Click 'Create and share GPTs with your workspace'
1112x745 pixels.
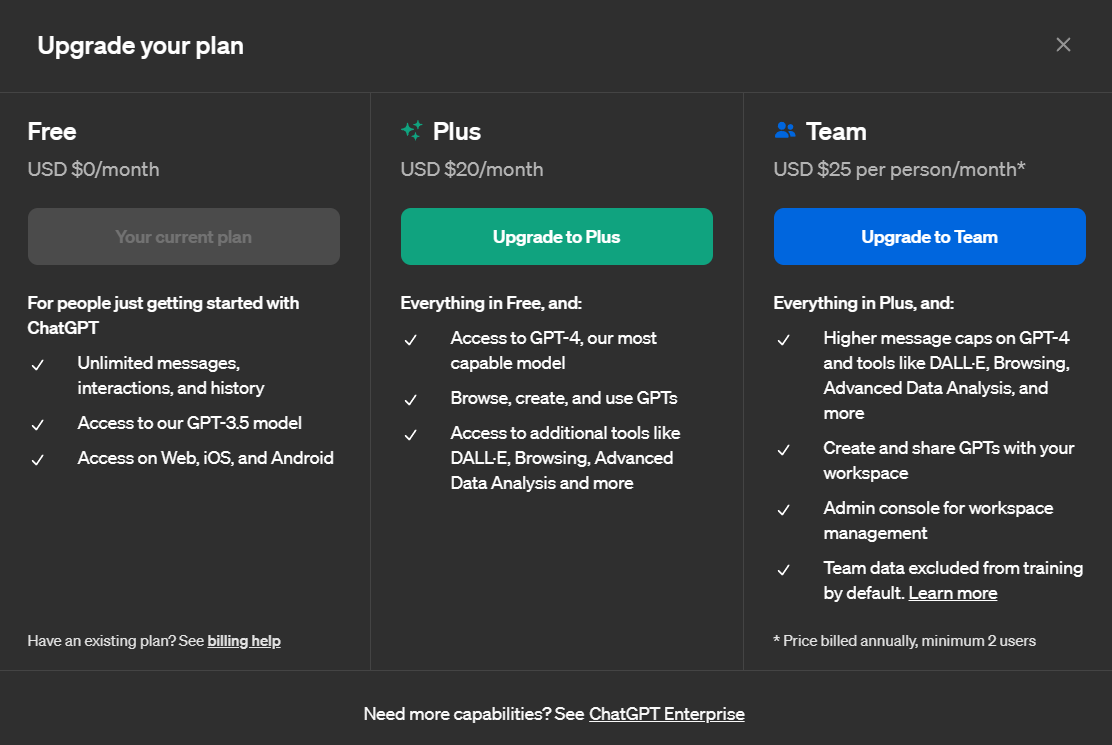pyautogui.click(x=948, y=460)
